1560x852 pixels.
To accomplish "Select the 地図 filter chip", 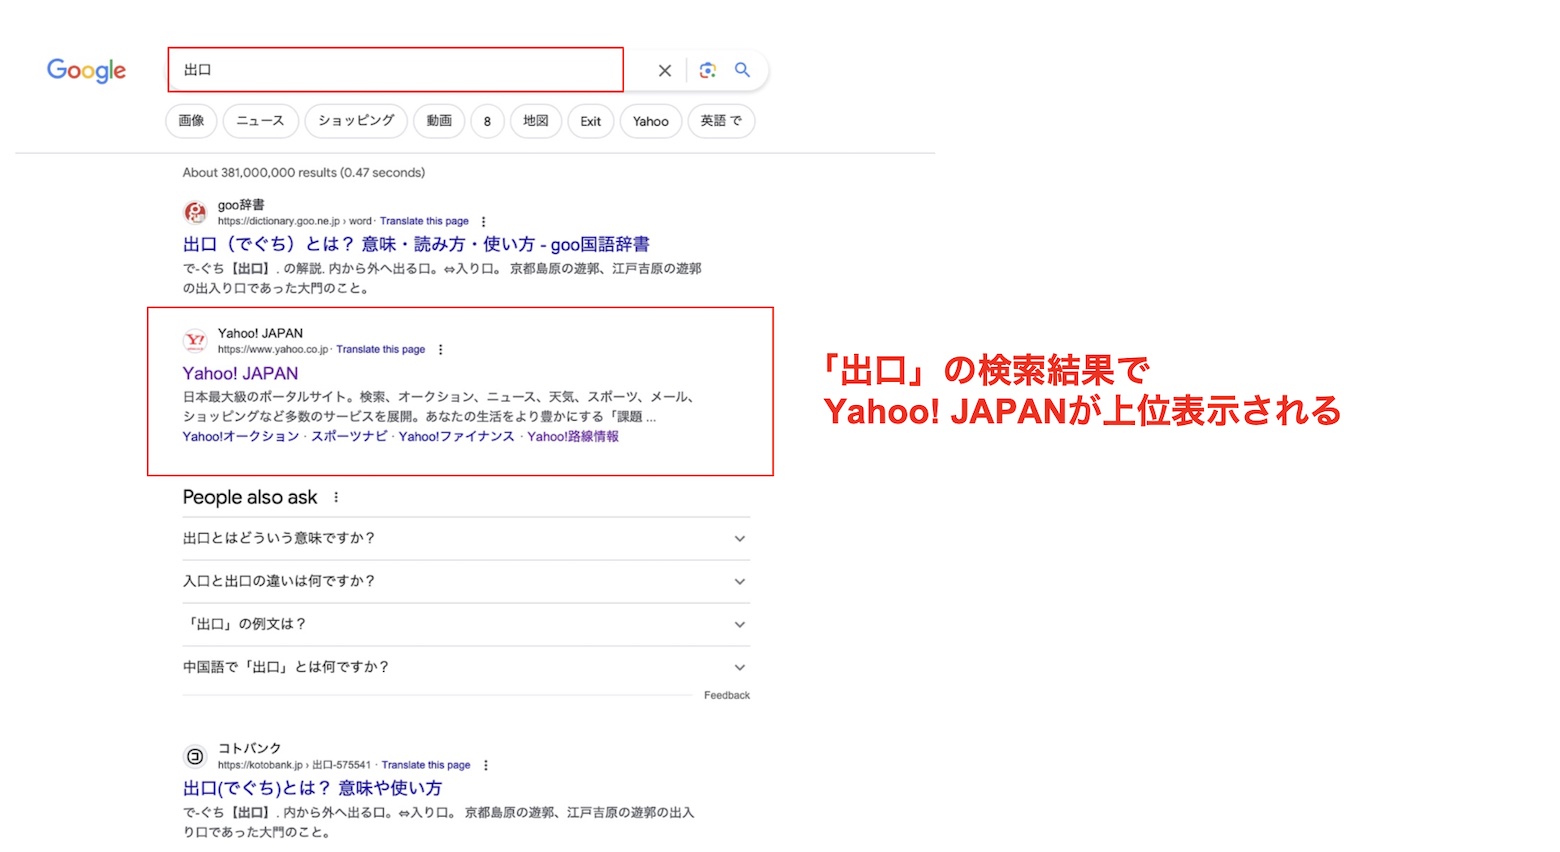I will [536, 121].
